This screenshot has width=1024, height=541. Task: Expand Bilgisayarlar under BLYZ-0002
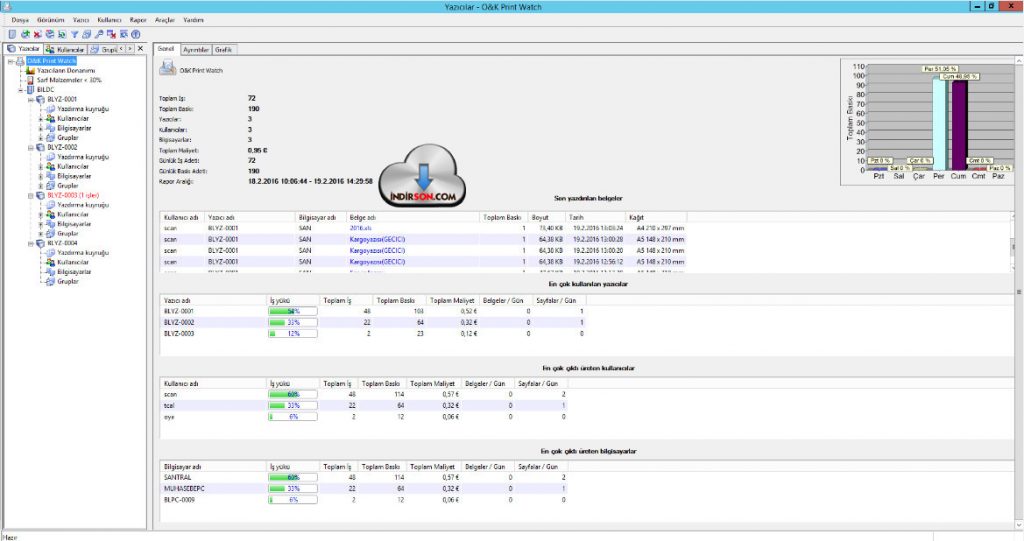point(40,176)
